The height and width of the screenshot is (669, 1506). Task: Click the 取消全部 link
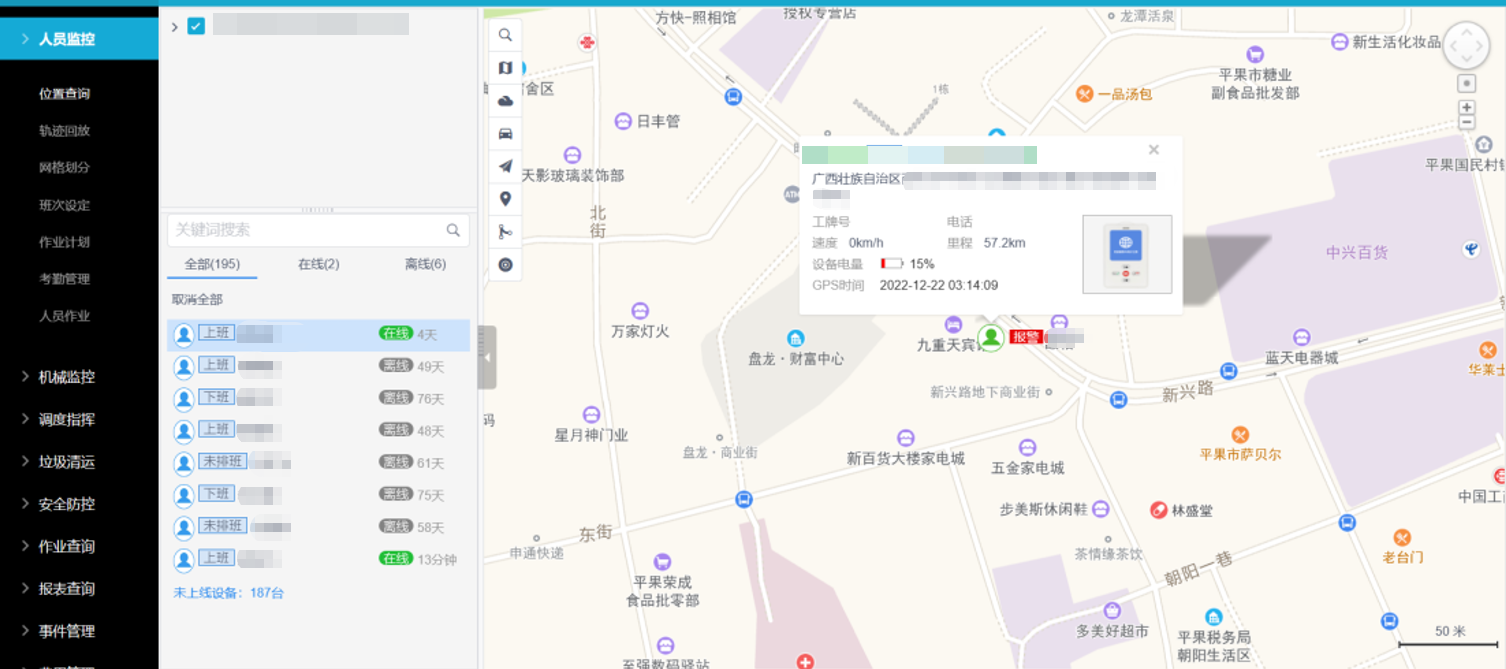point(197,299)
